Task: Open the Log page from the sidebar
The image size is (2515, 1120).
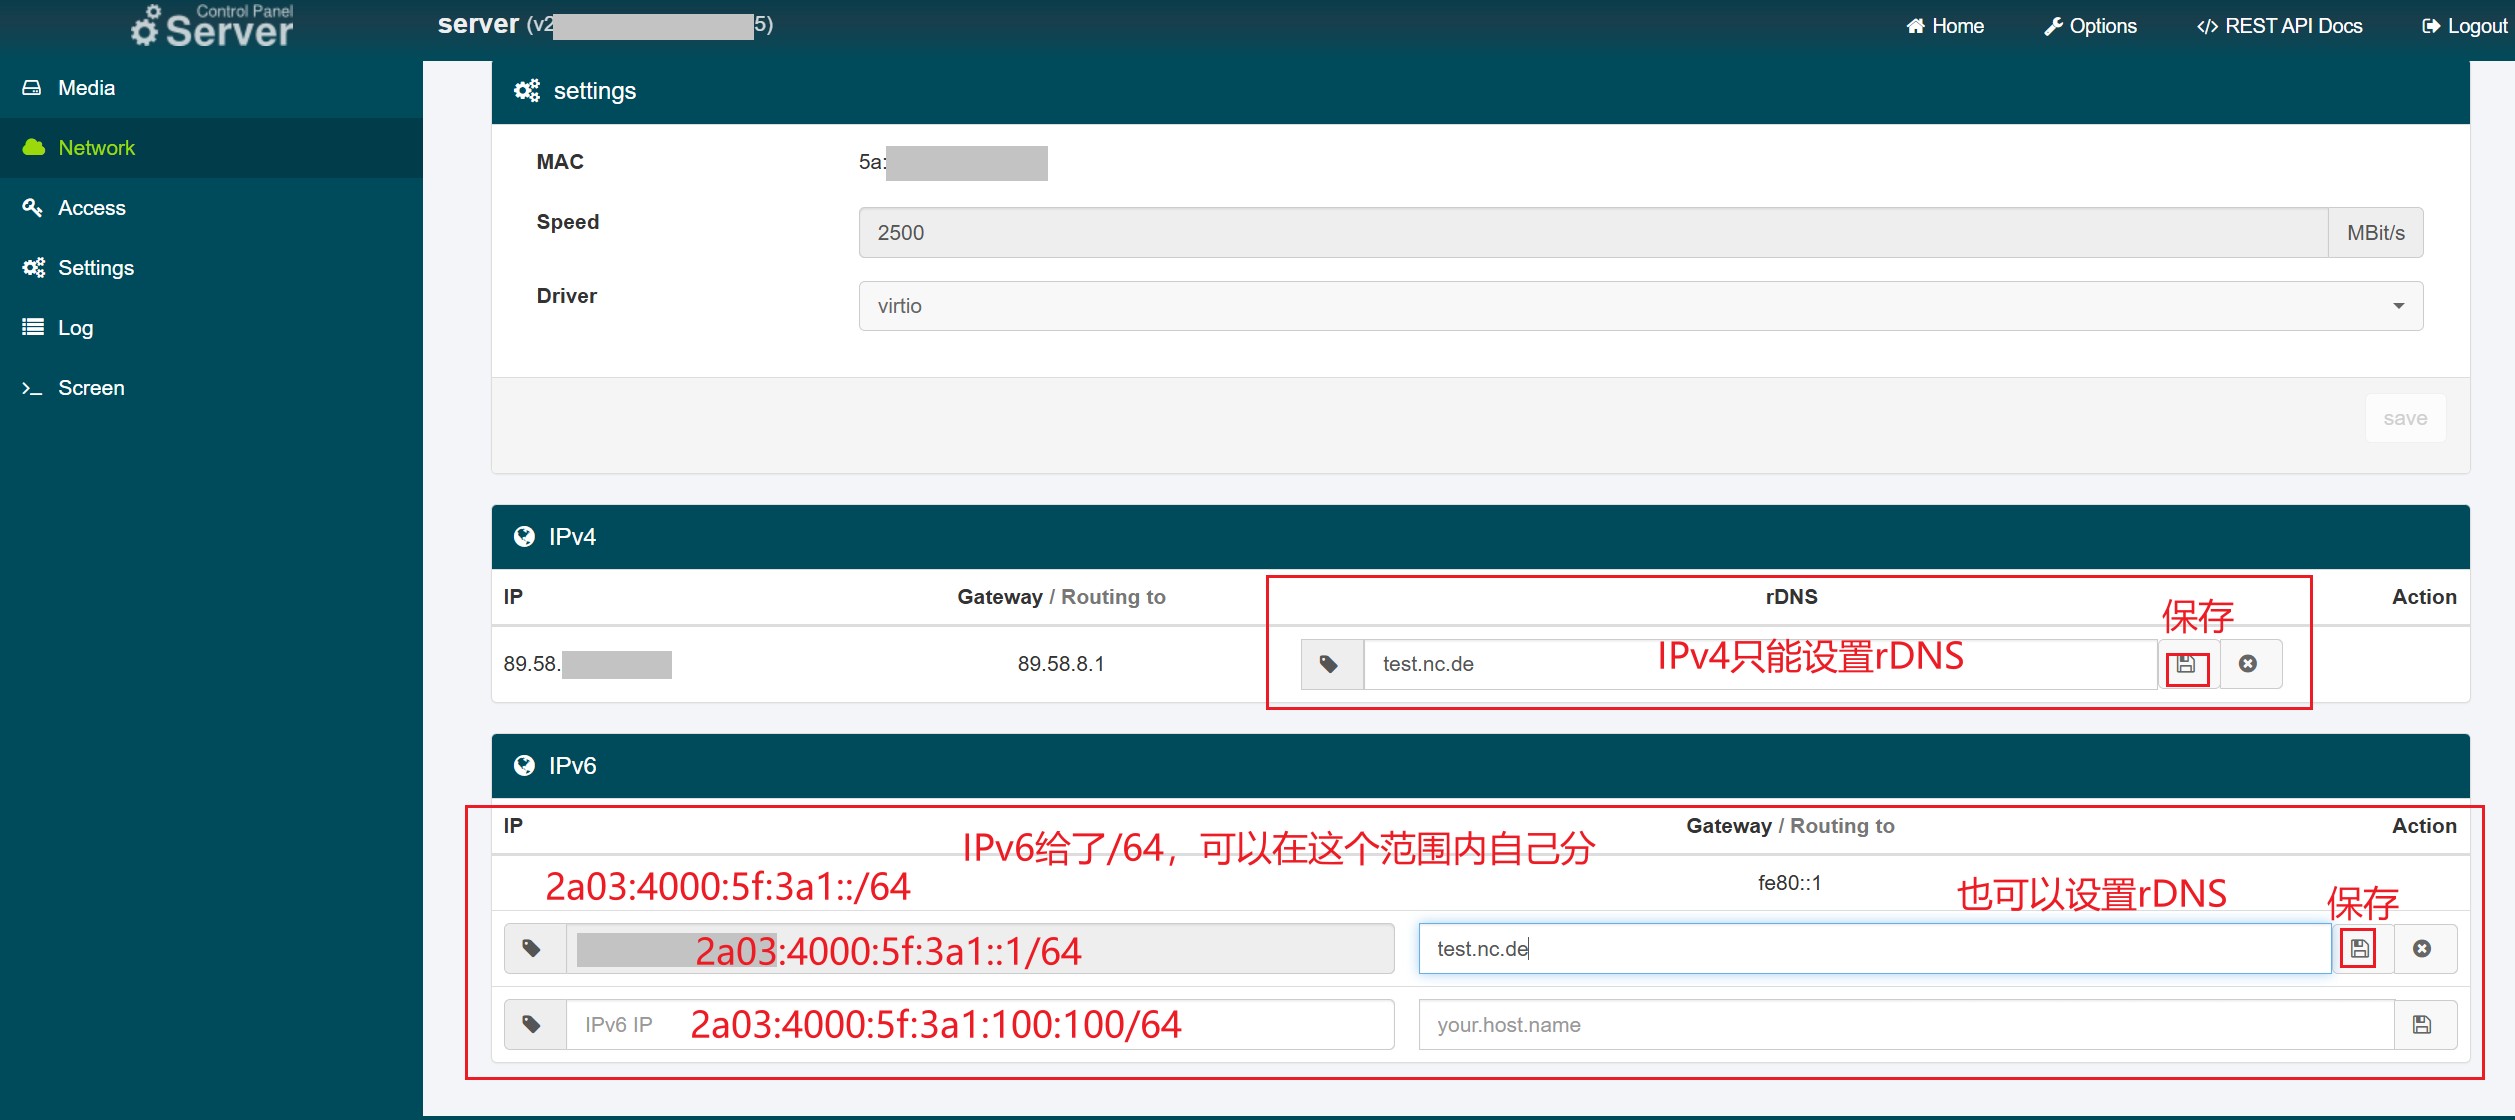Action: click(75, 328)
